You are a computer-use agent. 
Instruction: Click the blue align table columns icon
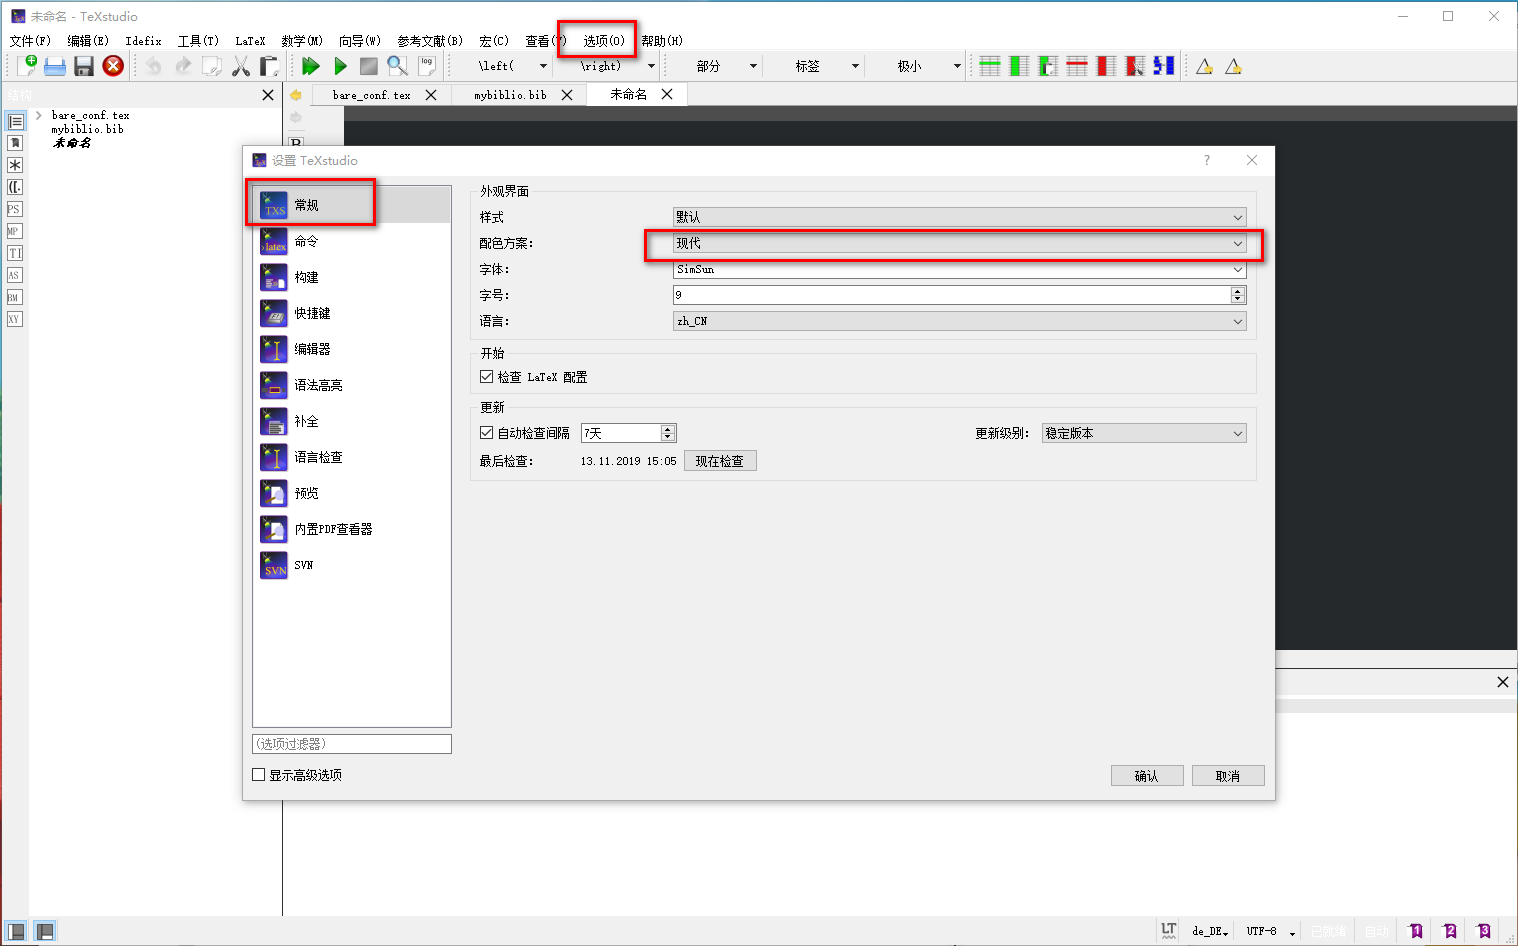coord(1164,66)
